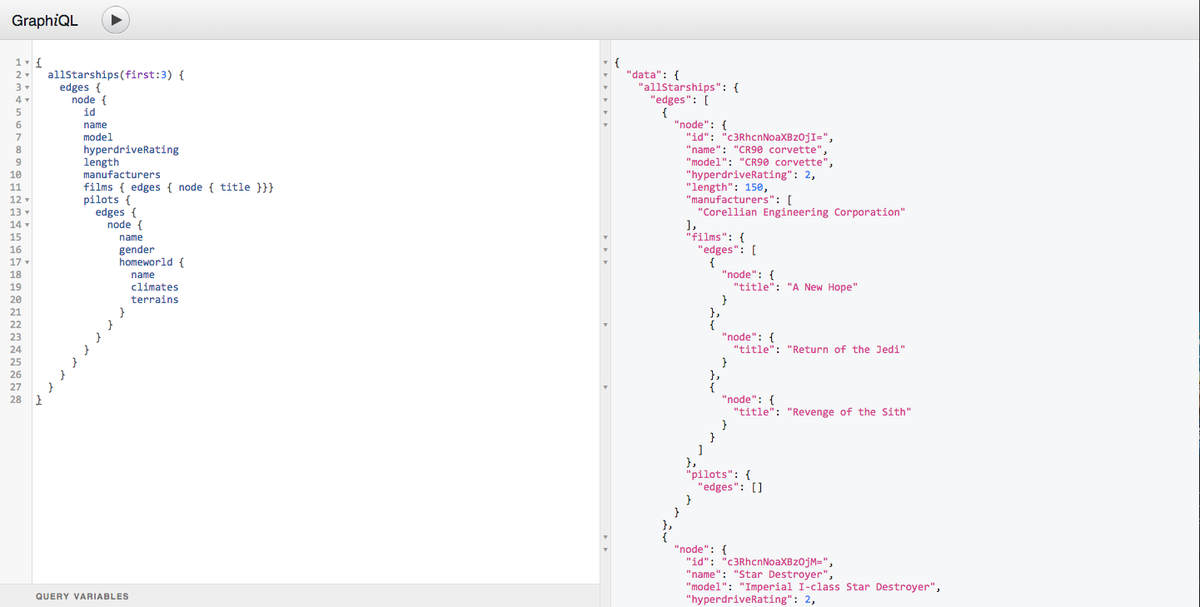1200x607 pixels.
Task: Click the first:3 argument in allStarships
Action: click(x=149, y=75)
